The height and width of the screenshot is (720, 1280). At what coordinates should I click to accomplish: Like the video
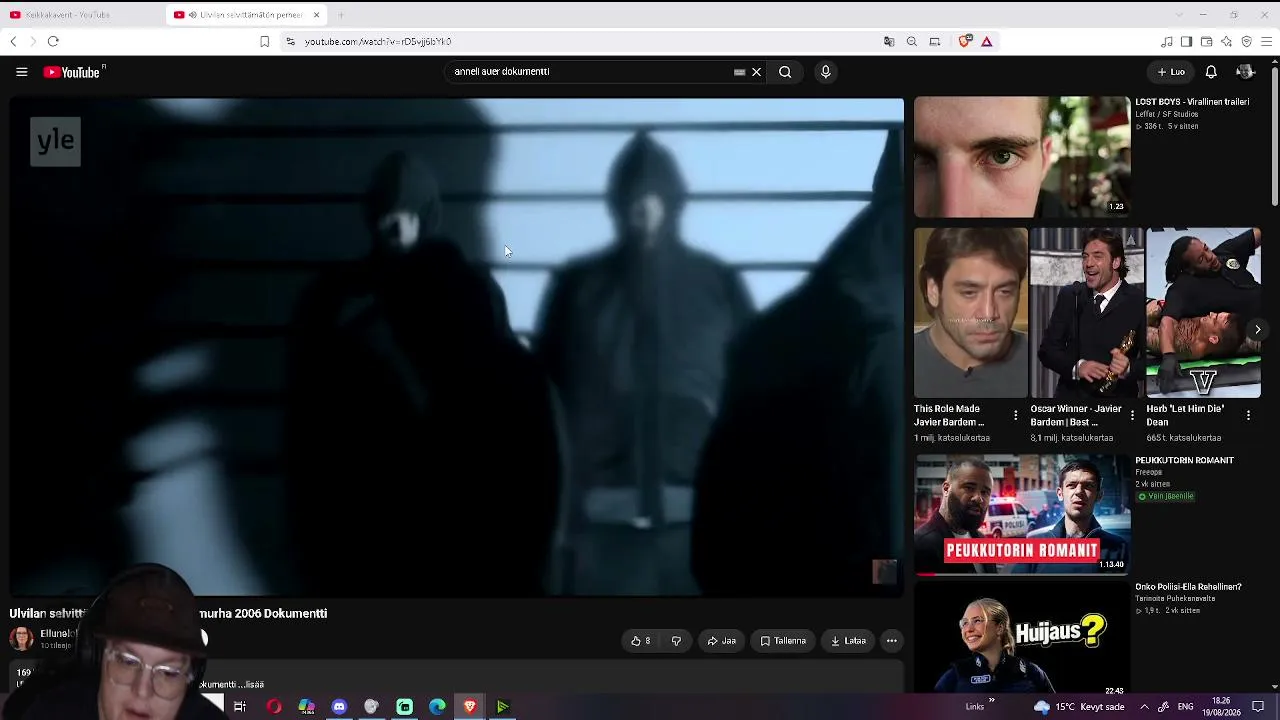[641, 641]
